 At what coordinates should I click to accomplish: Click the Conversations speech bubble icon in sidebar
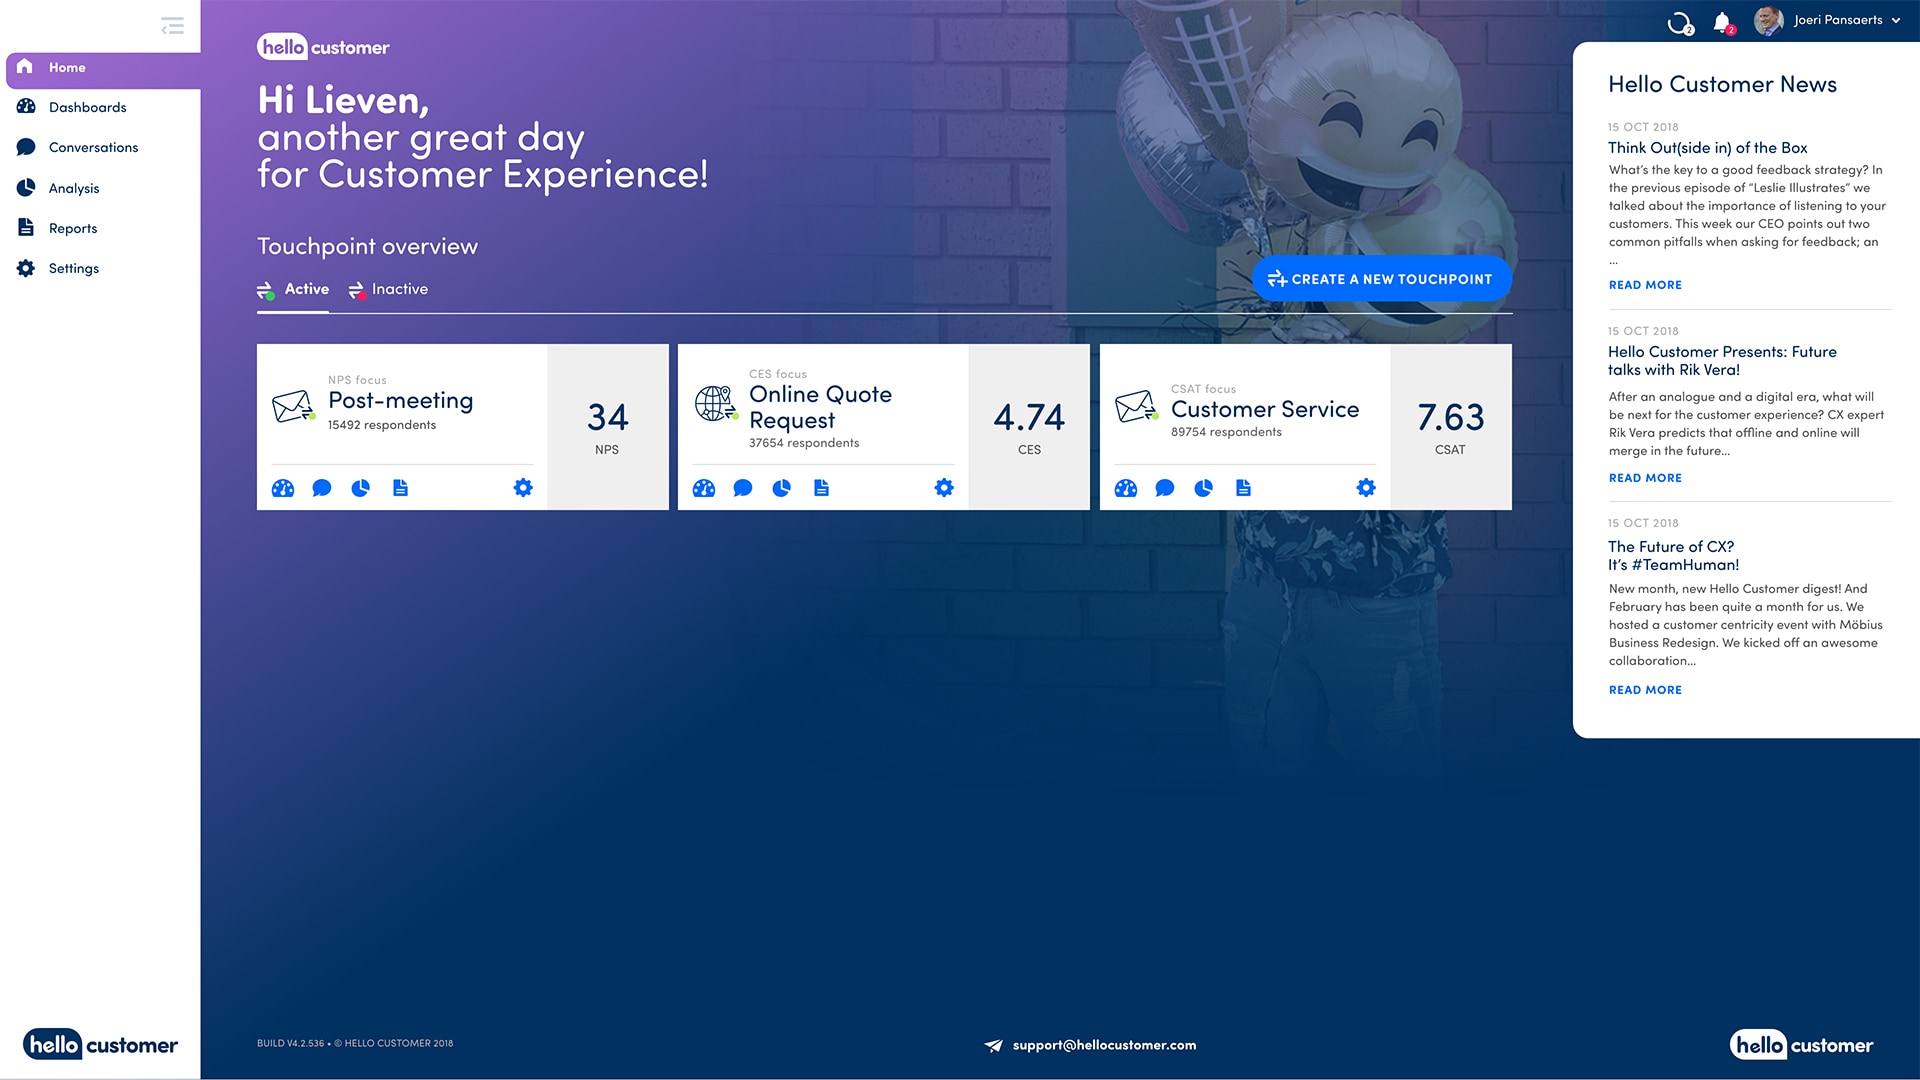[x=26, y=147]
